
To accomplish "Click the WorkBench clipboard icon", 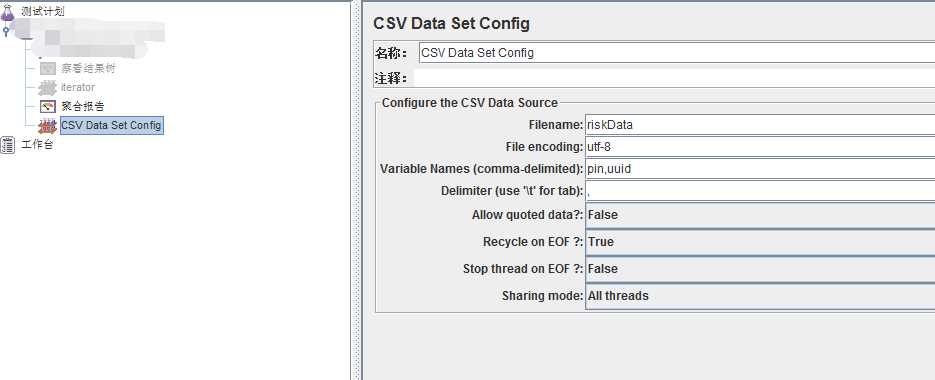I will 8,144.
